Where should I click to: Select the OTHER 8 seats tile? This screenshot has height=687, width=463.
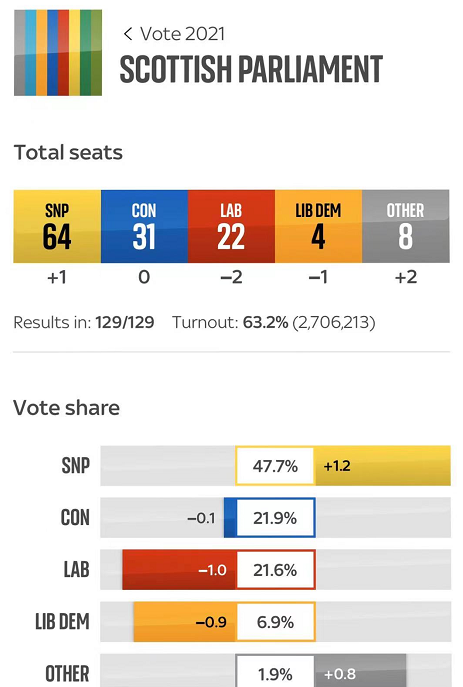(406, 226)
